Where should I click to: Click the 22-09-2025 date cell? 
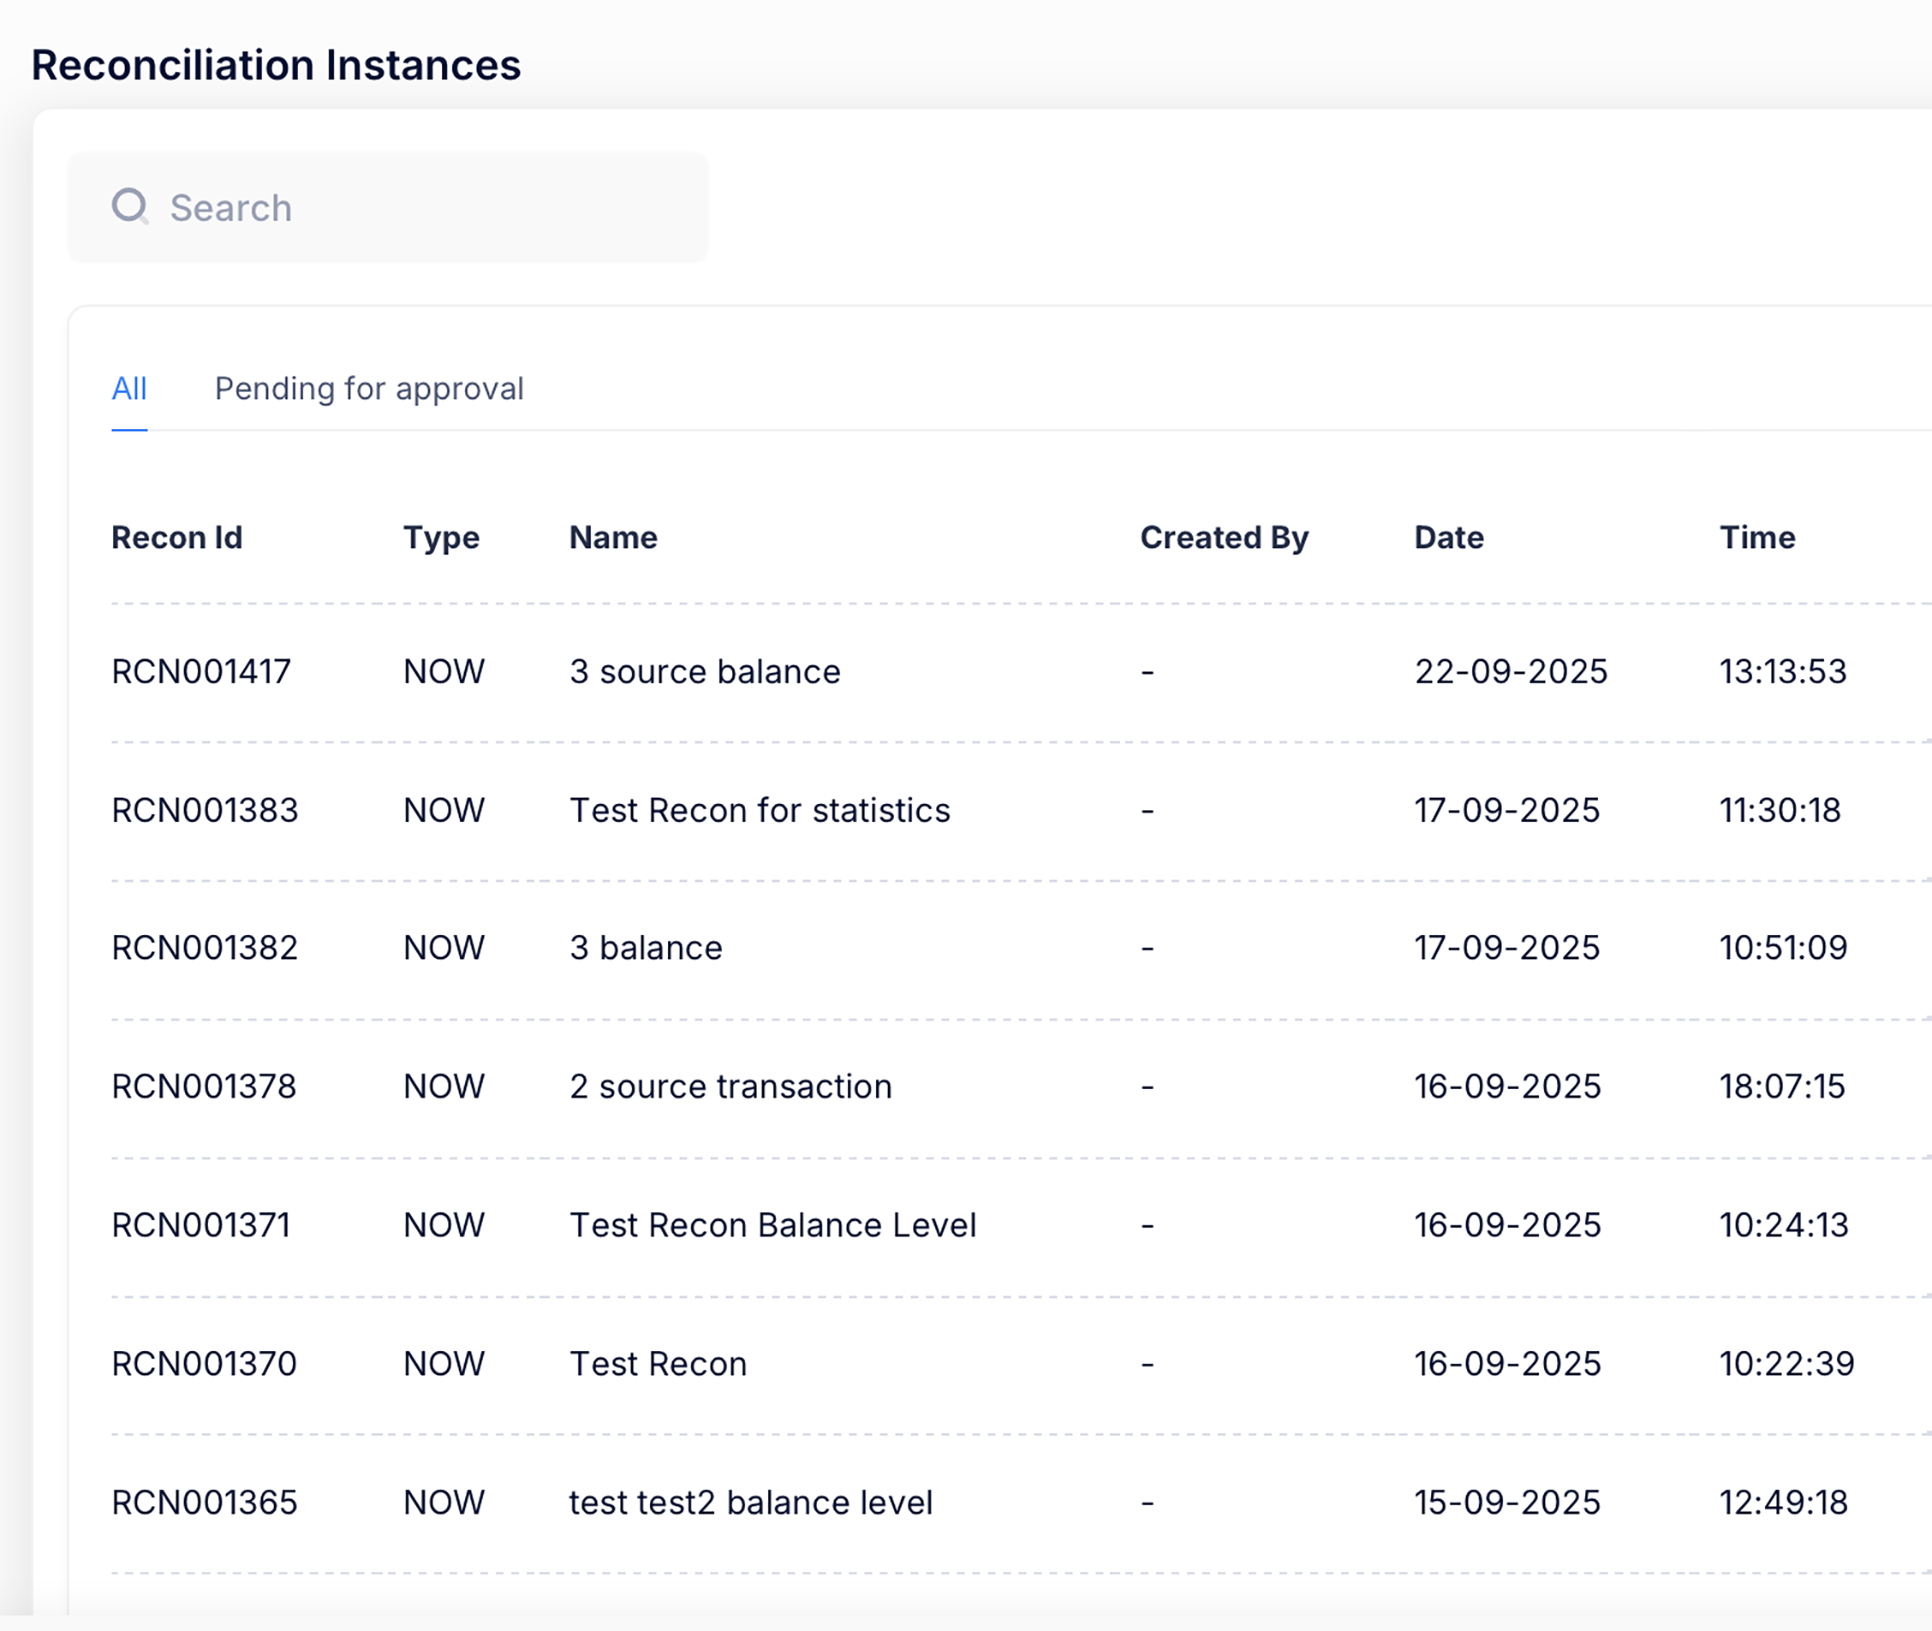1510,671
